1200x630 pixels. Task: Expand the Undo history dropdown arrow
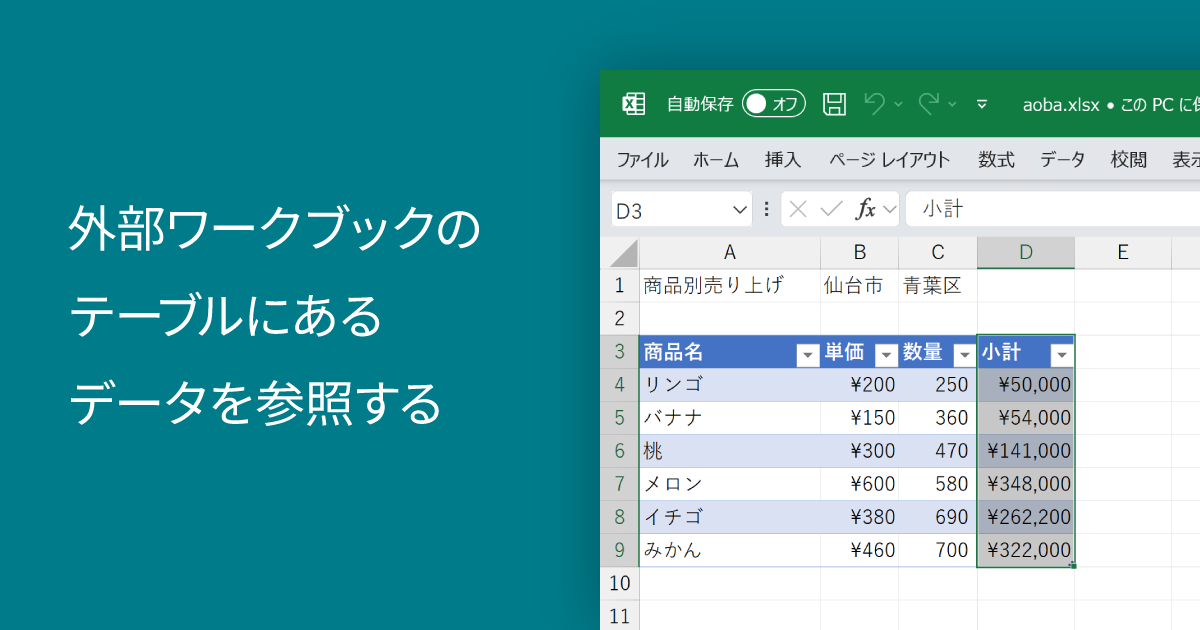coord(896,104)
